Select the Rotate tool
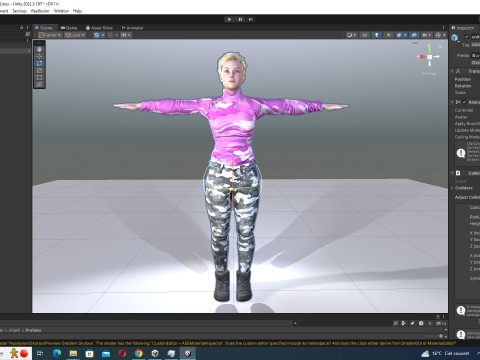 pyautogui.click(x=39, y=63)
